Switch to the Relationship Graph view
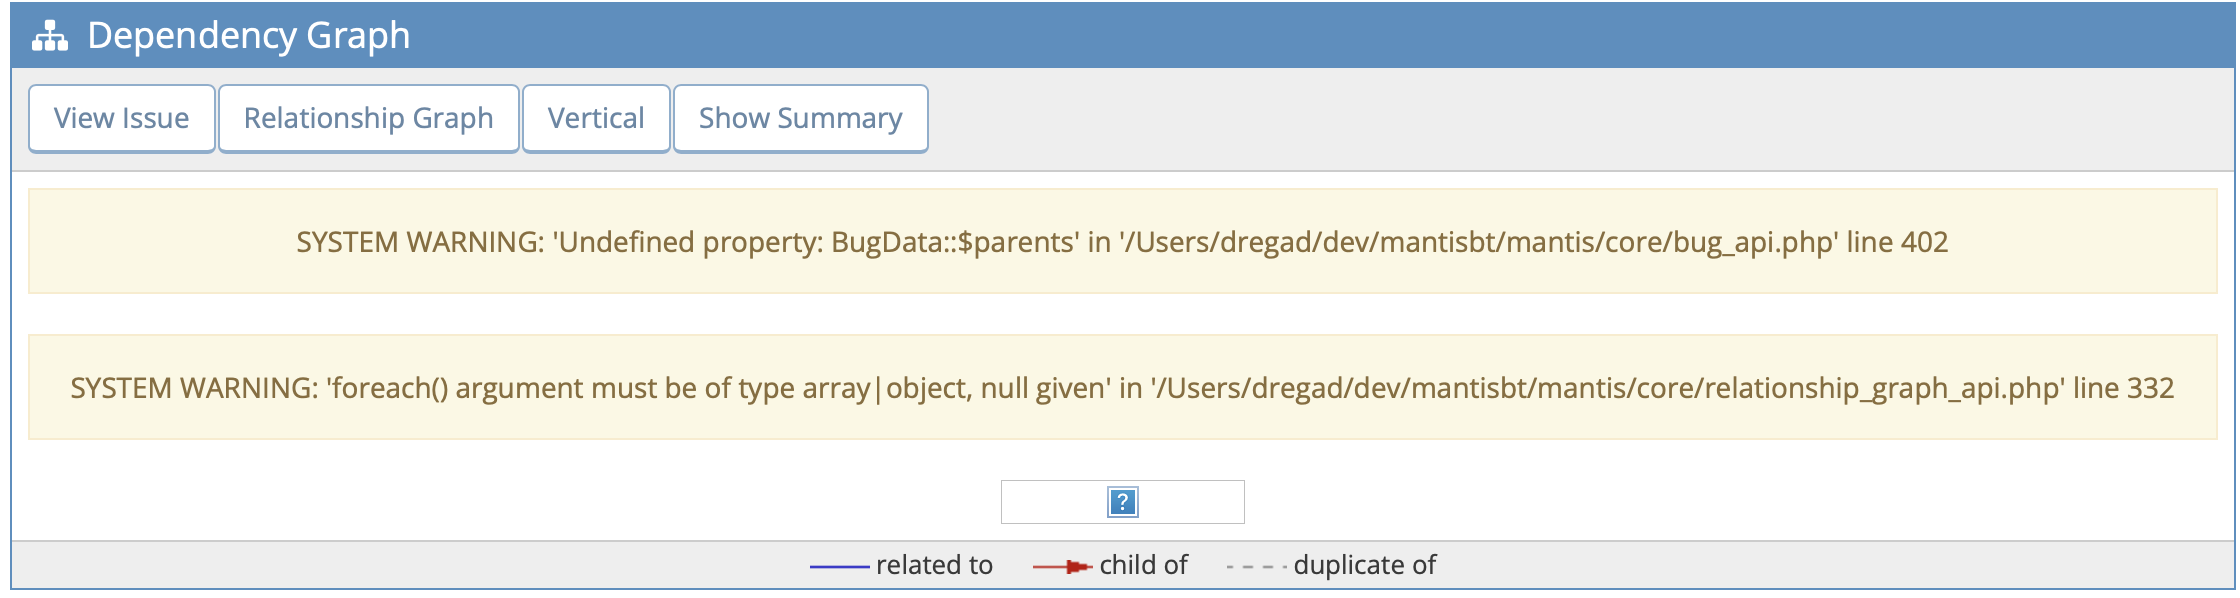Image resolution: width=2240 pixels, height=598 pixels. click(369, 119)
